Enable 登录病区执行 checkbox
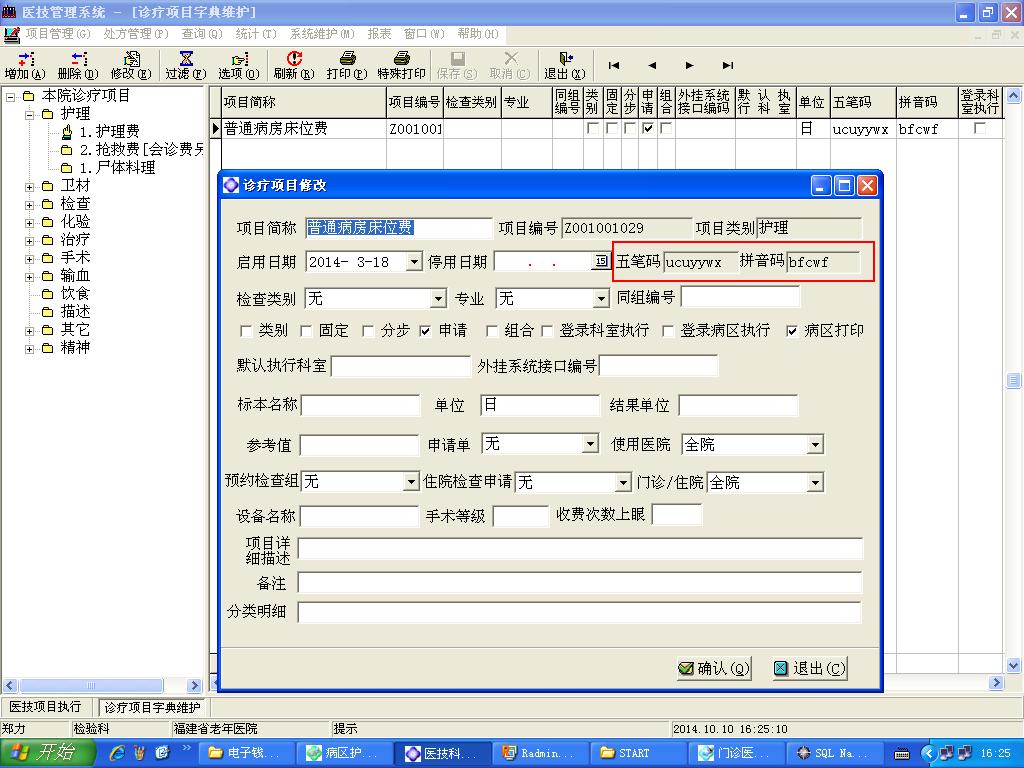The width and height of the screenshot is (1024, 768). [x=668, y=331]
